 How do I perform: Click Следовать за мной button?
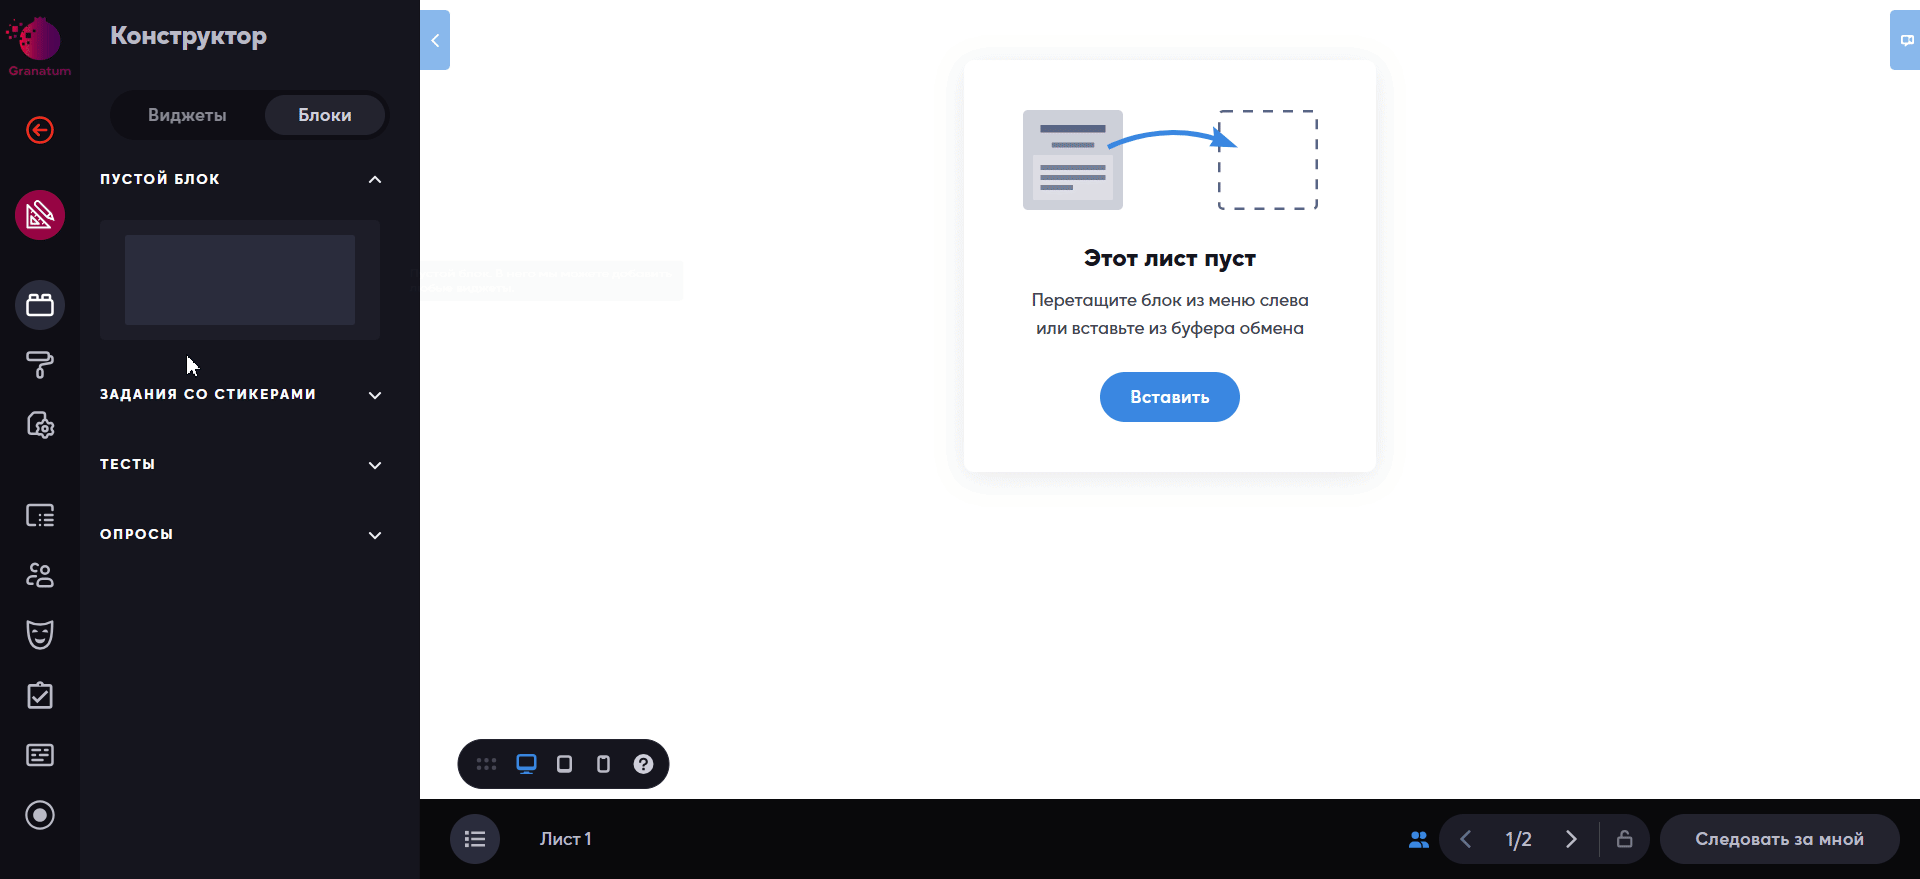pos(1780,839)
